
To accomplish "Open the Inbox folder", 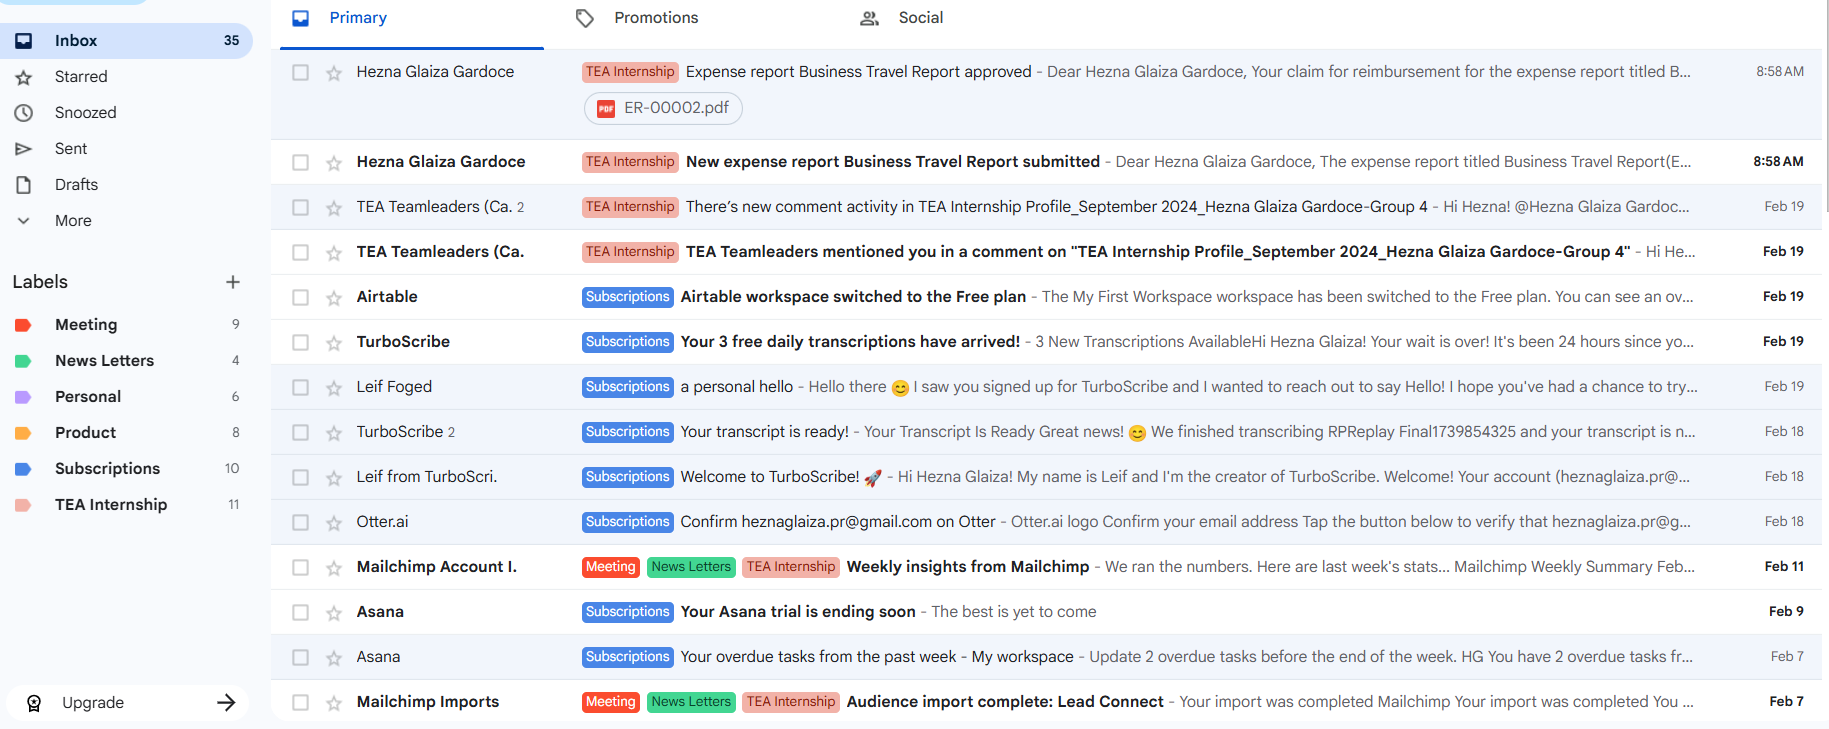I will (126, 41).
